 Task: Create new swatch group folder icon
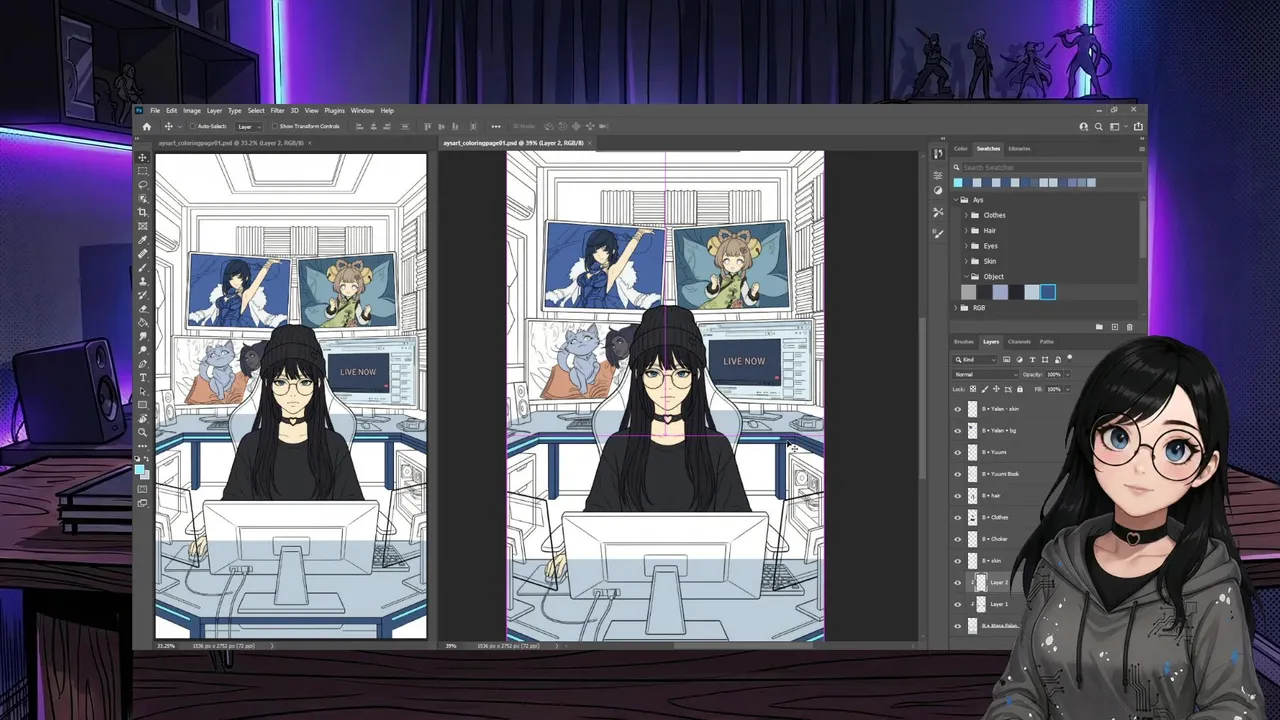coord(1099,327)
